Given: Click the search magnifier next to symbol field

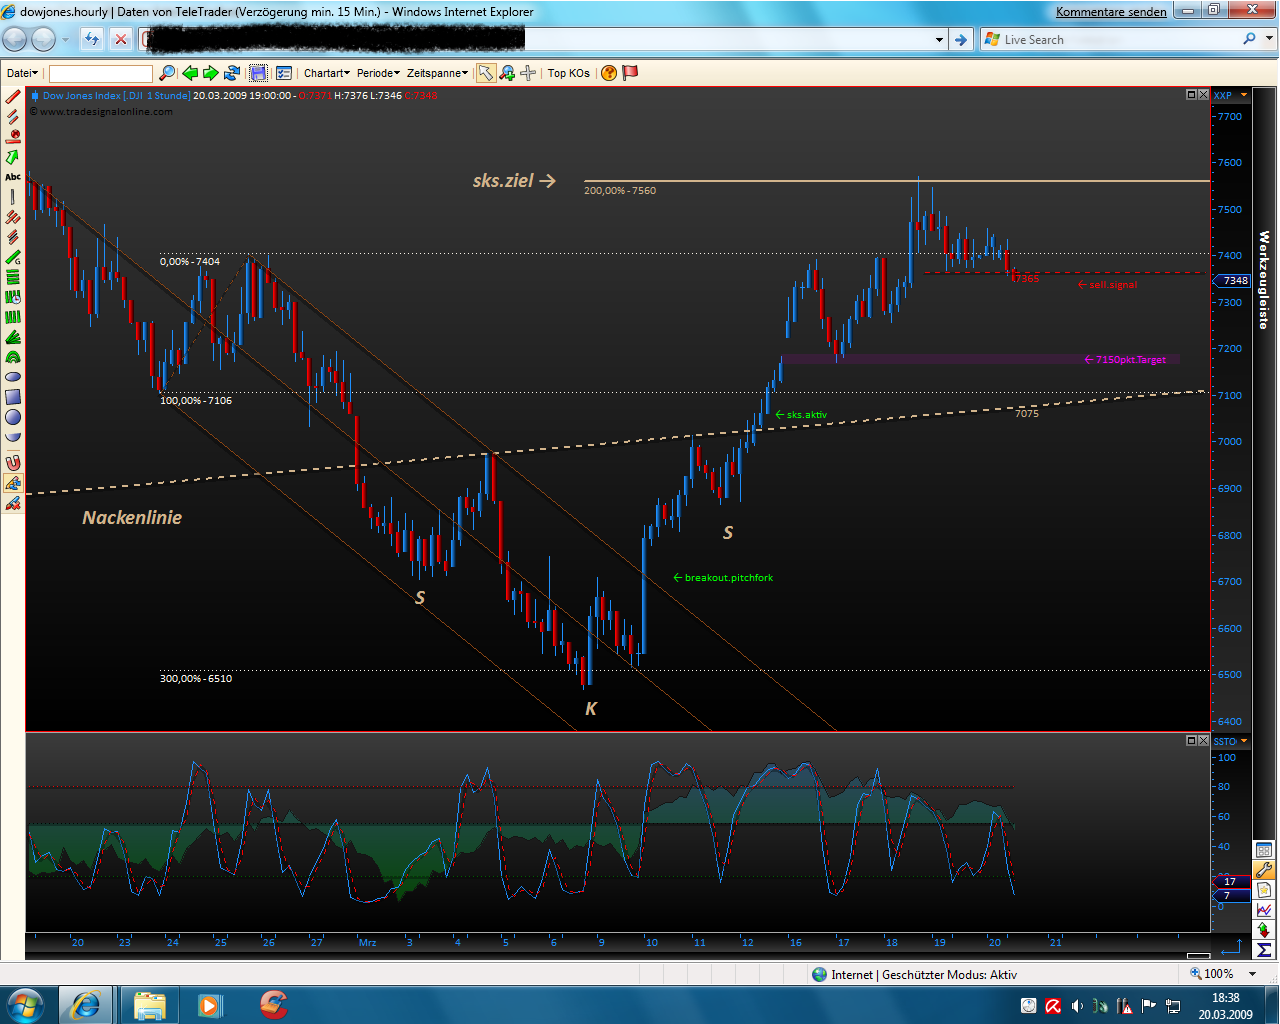Looking at the screenshot, I should (167, 73).
